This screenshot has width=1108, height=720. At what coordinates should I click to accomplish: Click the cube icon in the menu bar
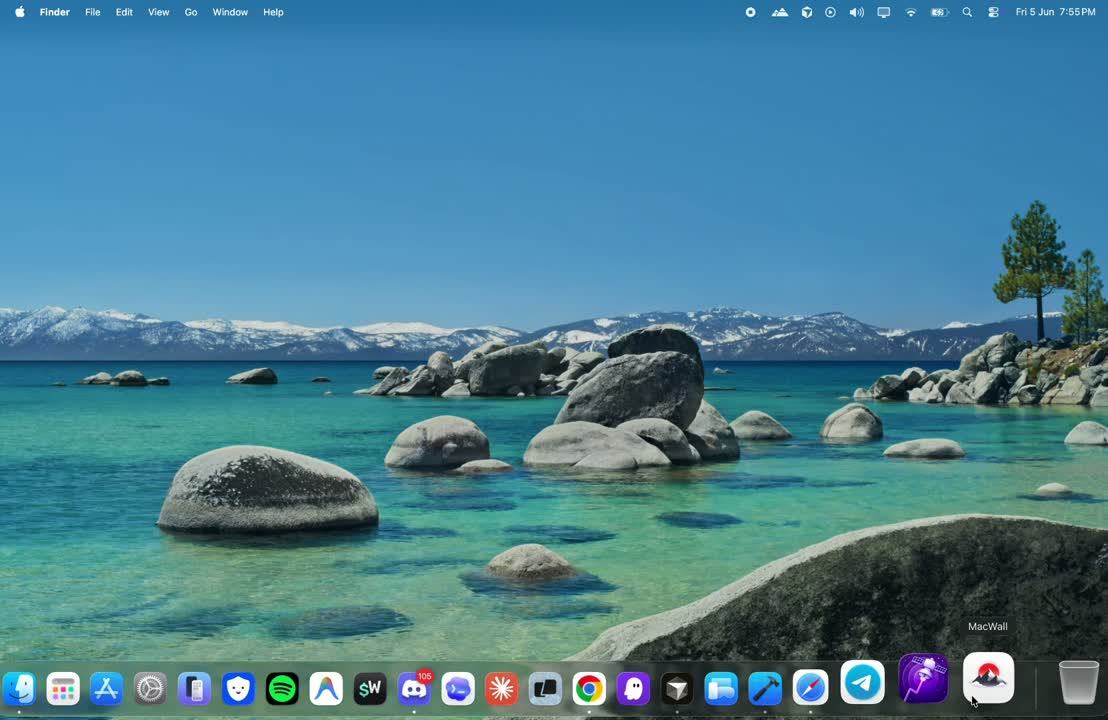click(806, 12)
